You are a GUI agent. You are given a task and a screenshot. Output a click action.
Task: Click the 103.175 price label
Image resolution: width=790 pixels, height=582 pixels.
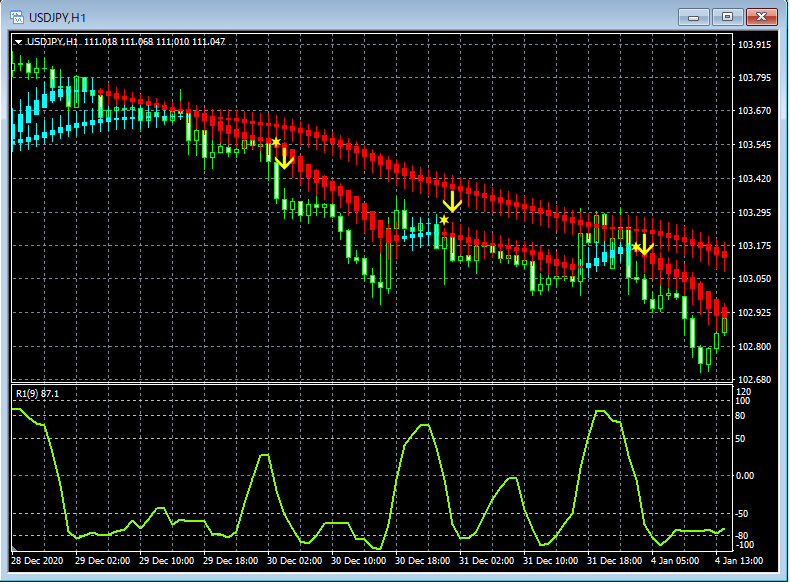pos(754,246)
